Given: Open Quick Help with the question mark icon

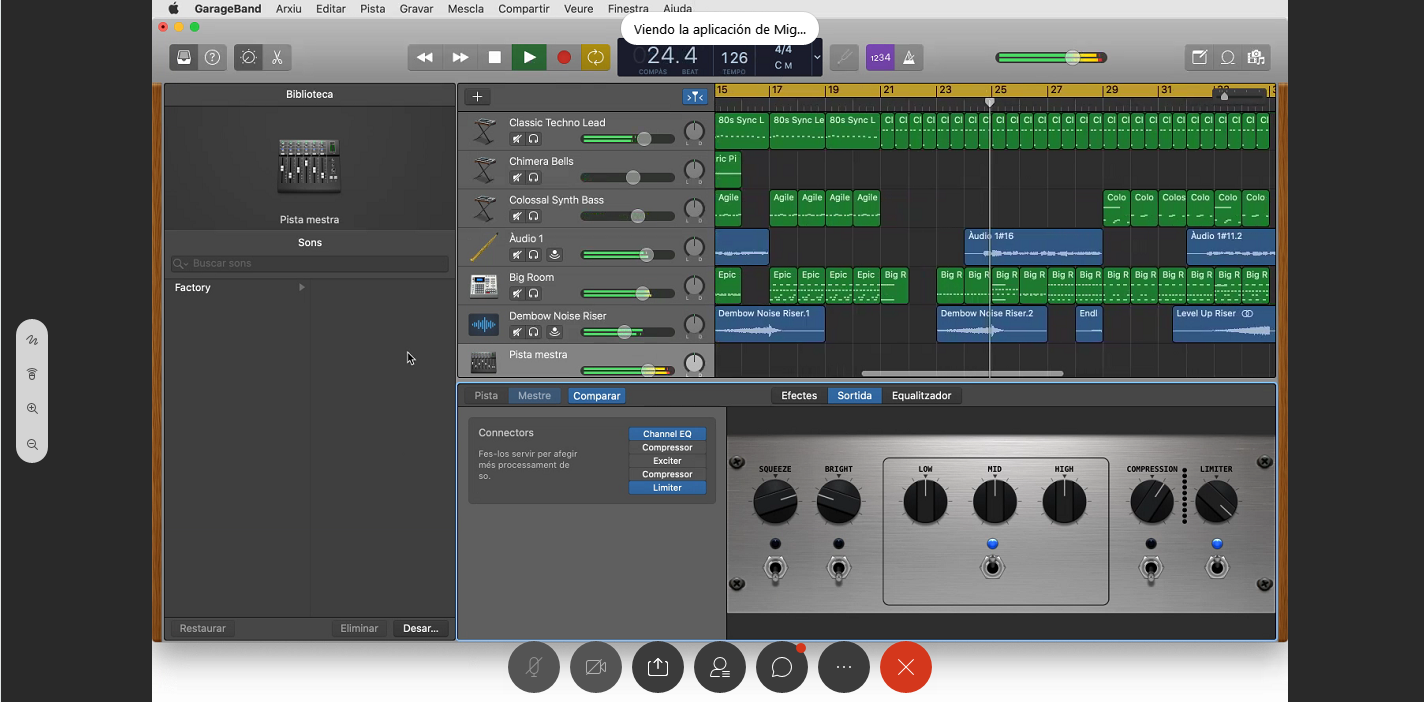Looking at the screenshot, I should tap(212, 57).
